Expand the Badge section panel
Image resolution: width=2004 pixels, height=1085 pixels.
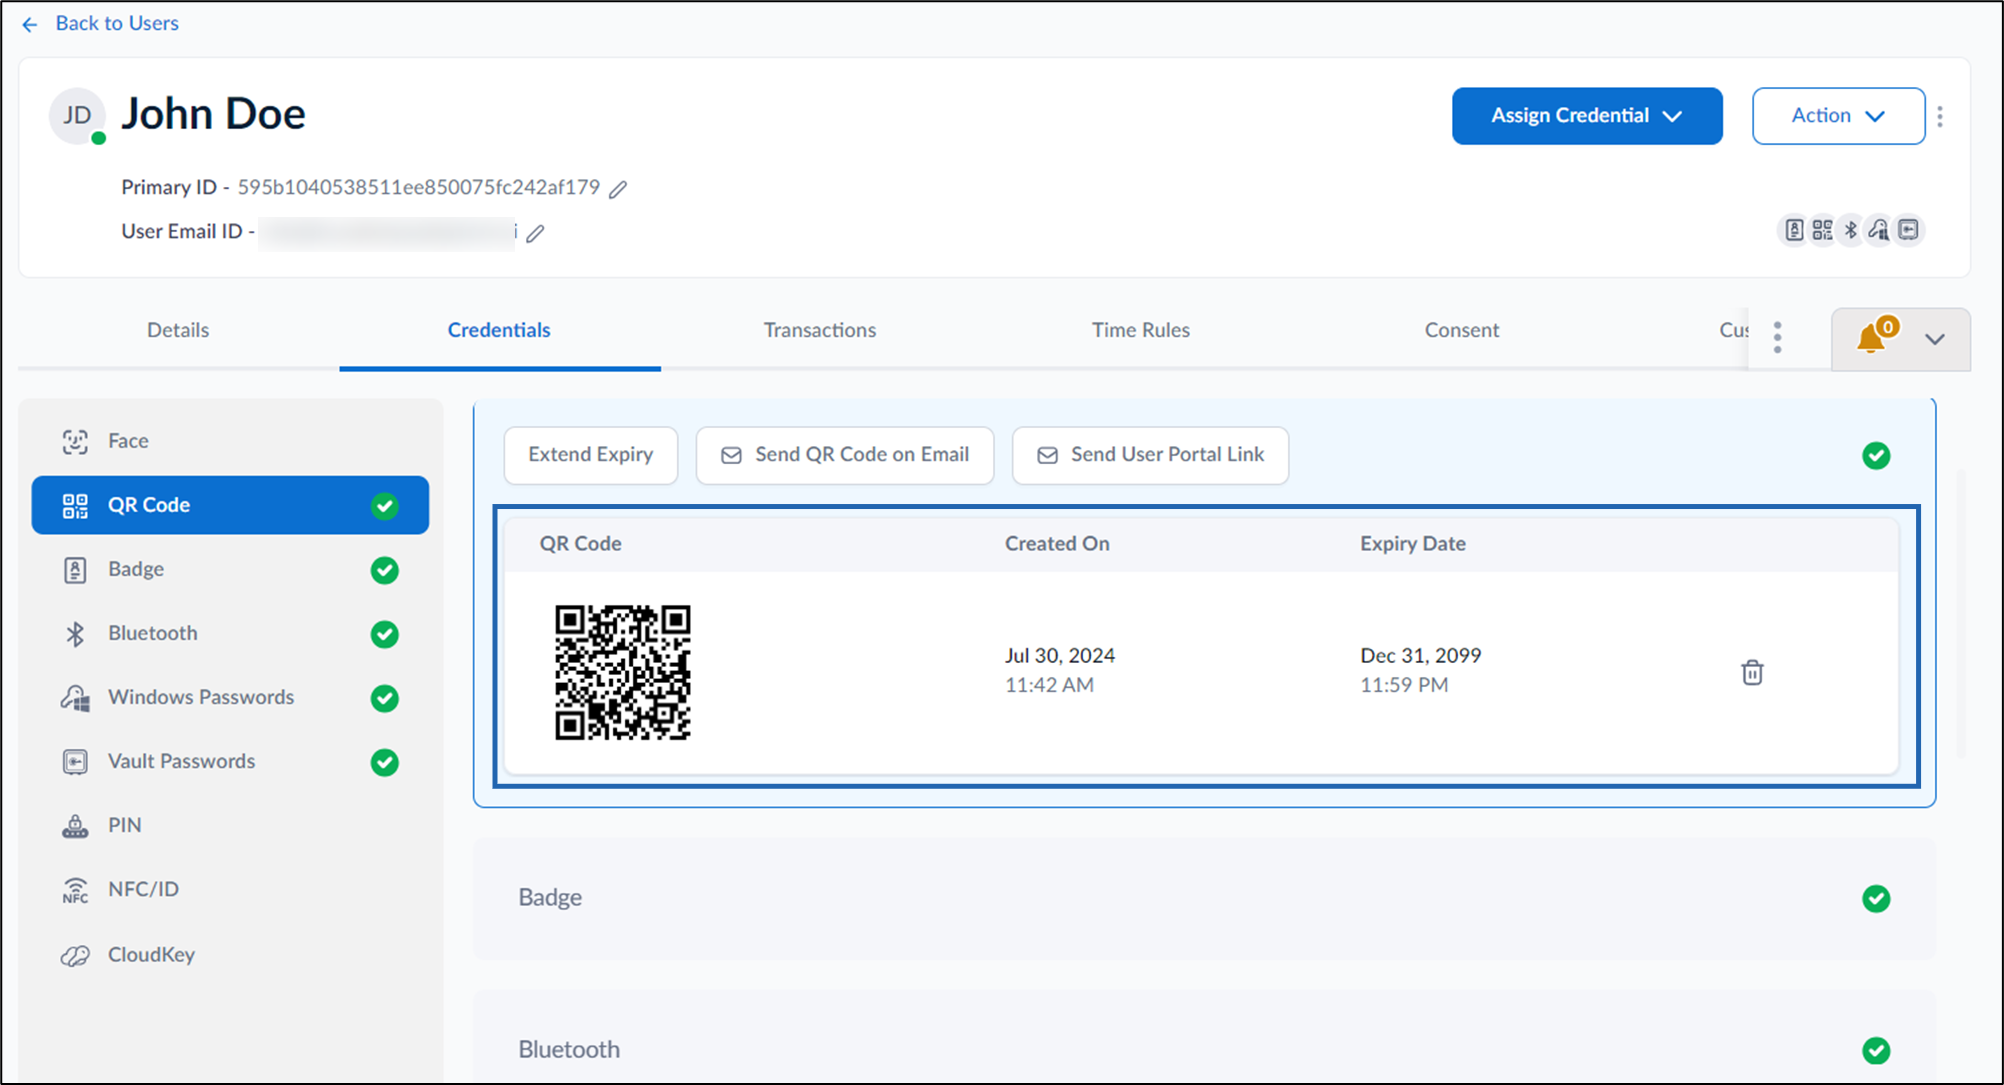tap(1204, 898)
